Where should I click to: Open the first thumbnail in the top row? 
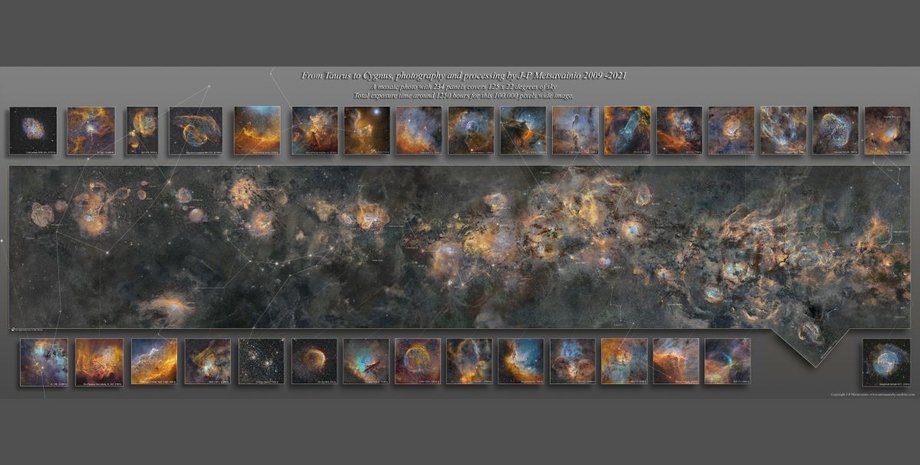(33, 130)
